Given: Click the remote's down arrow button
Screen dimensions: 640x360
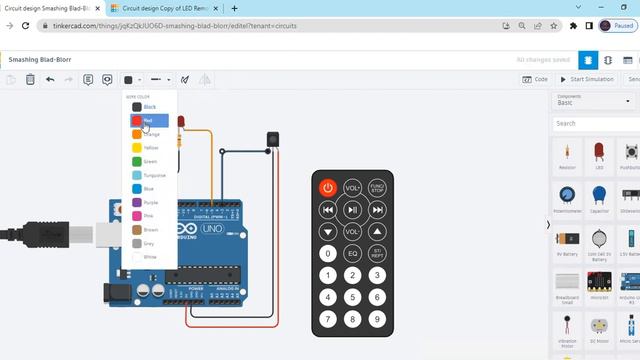Looking at the screenshot, I should tap(328, 231).
